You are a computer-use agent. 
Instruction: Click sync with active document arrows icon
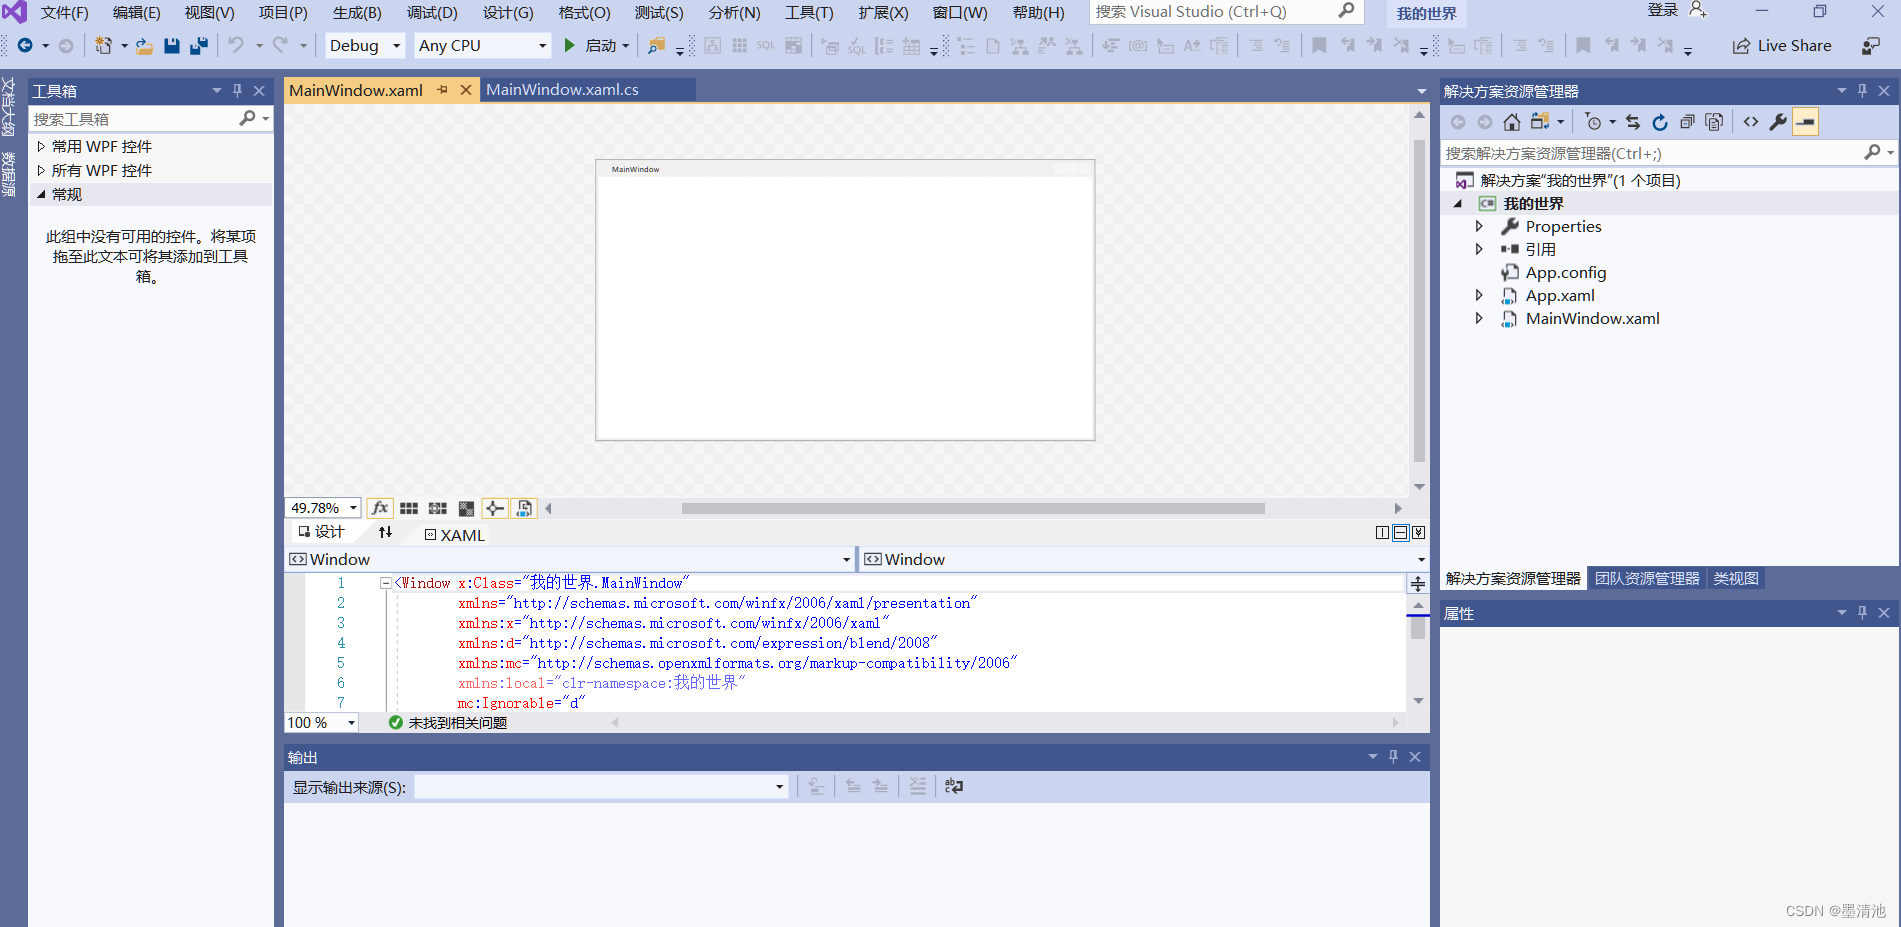coord(1633,122)
